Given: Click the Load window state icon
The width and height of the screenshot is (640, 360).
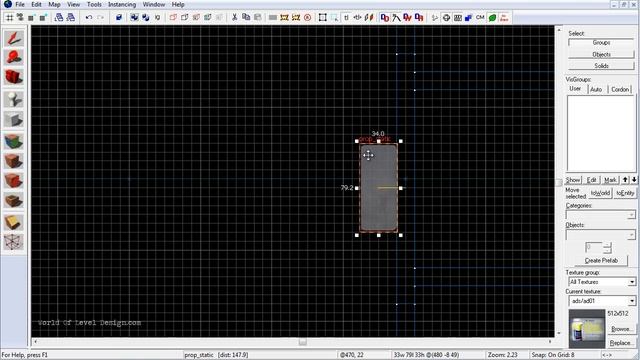Looking at the screenshot, I should [x=59, y=18].
